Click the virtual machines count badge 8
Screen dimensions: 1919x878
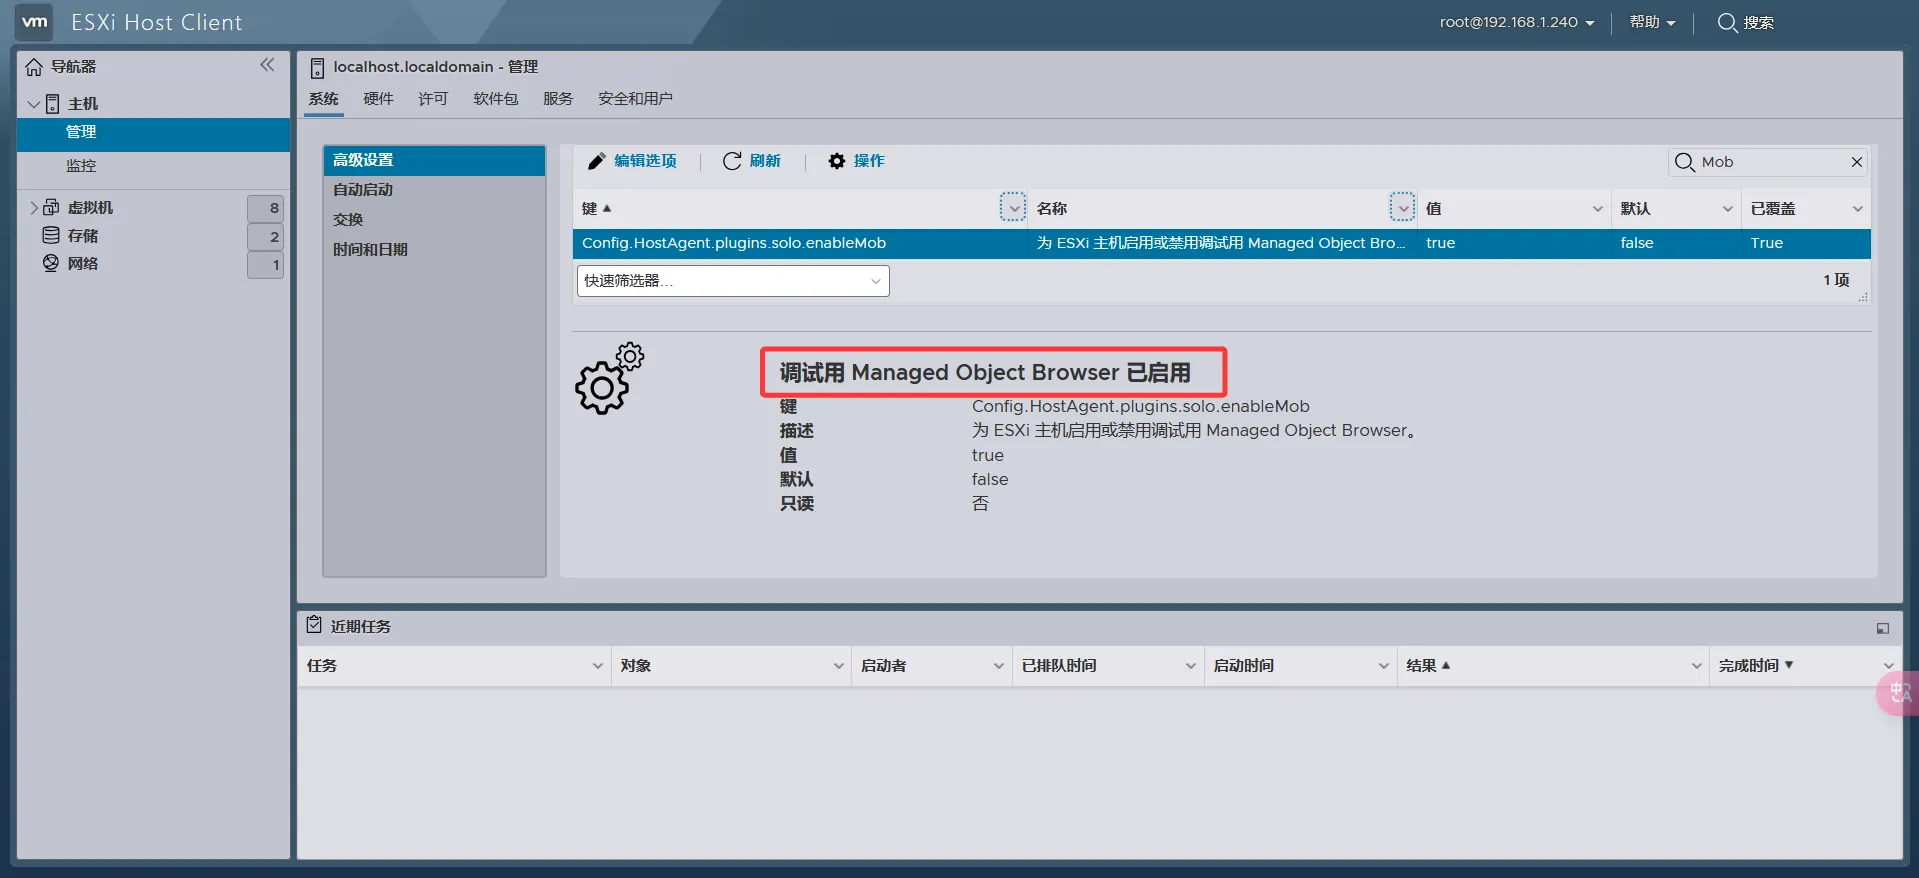pos(265,208)
